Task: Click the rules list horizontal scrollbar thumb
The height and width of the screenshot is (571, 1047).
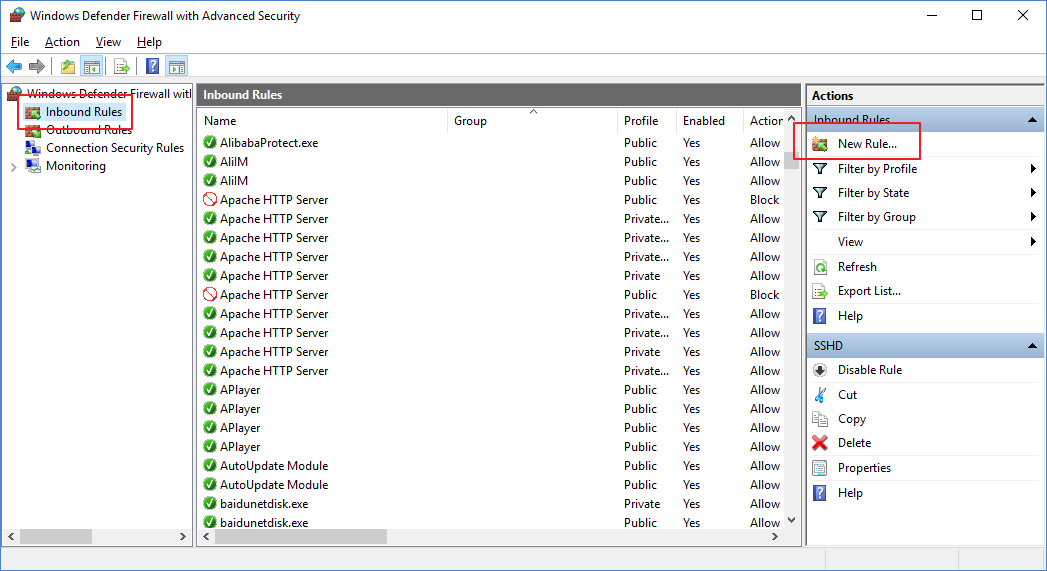Action: pyautogui.click(x=300, y=536)
